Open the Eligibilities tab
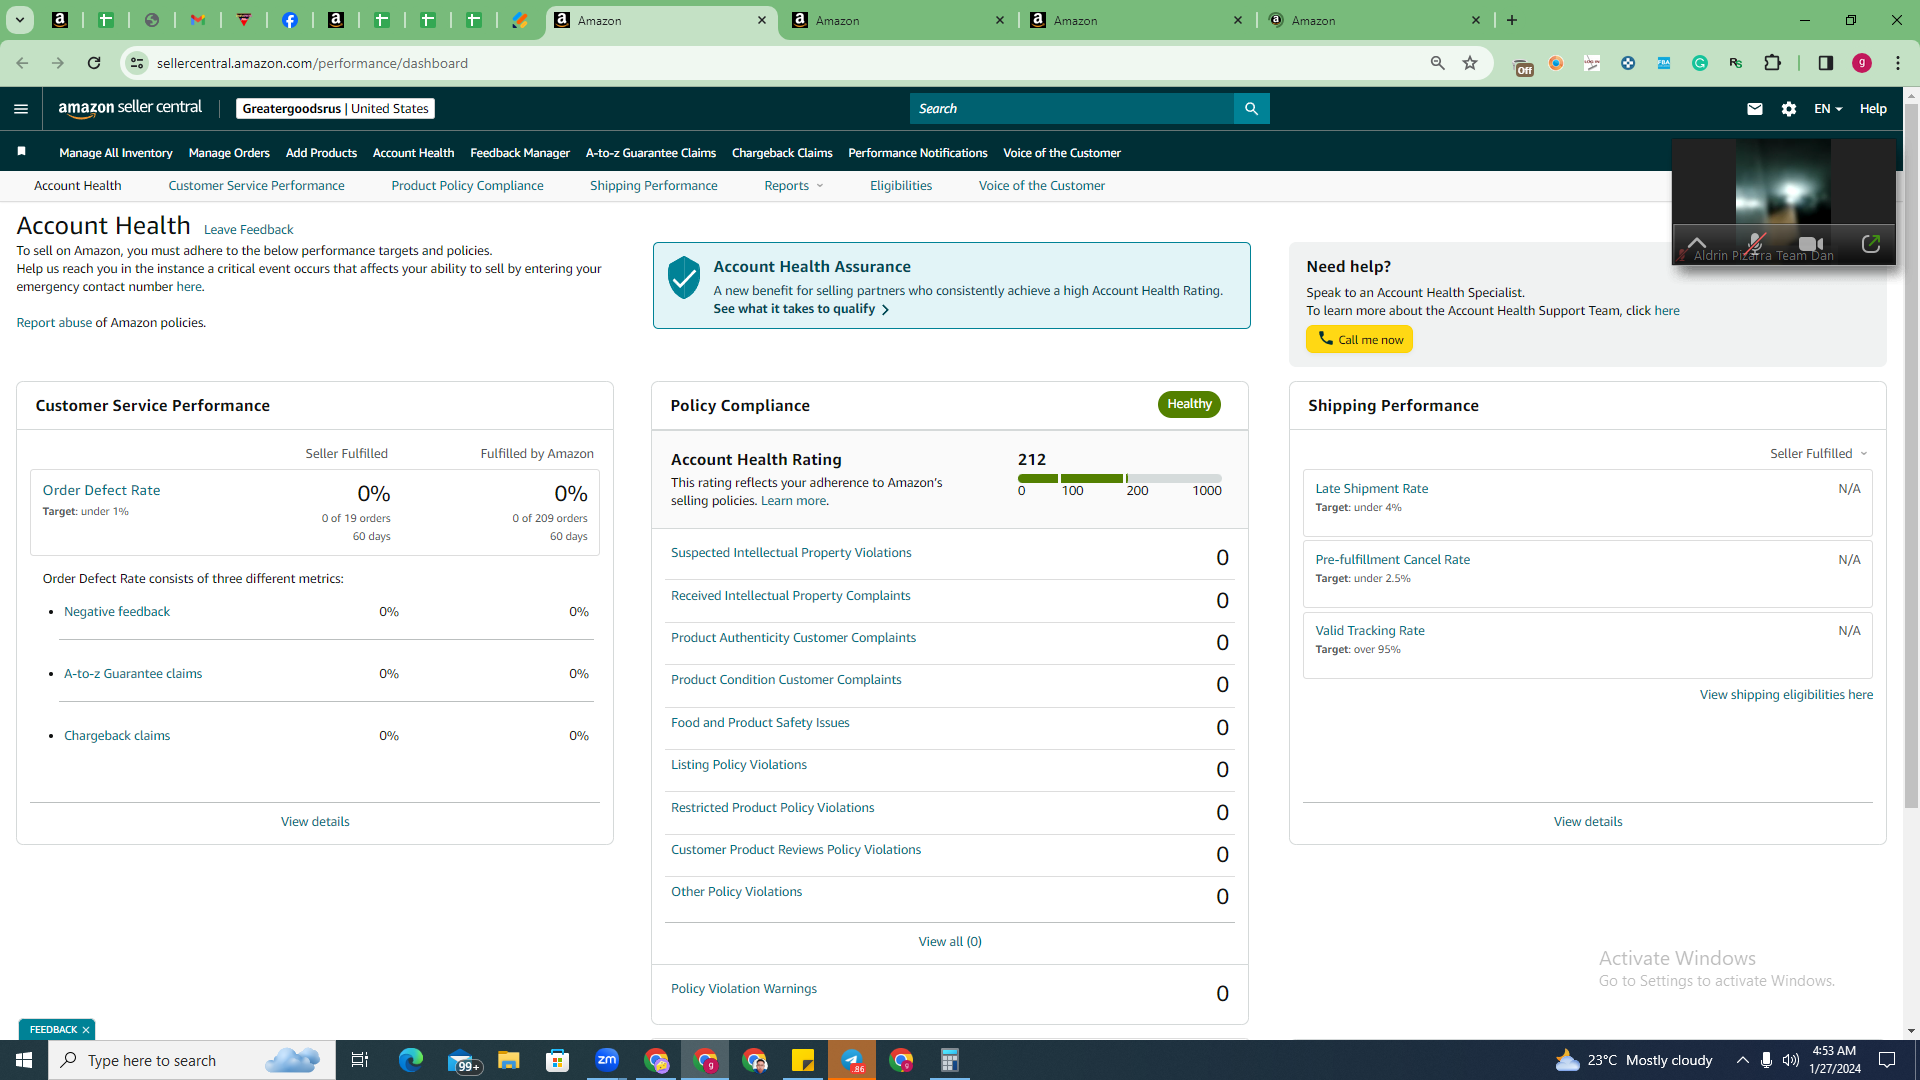Screen dimensions: 1920x1080 coord(901,186)
